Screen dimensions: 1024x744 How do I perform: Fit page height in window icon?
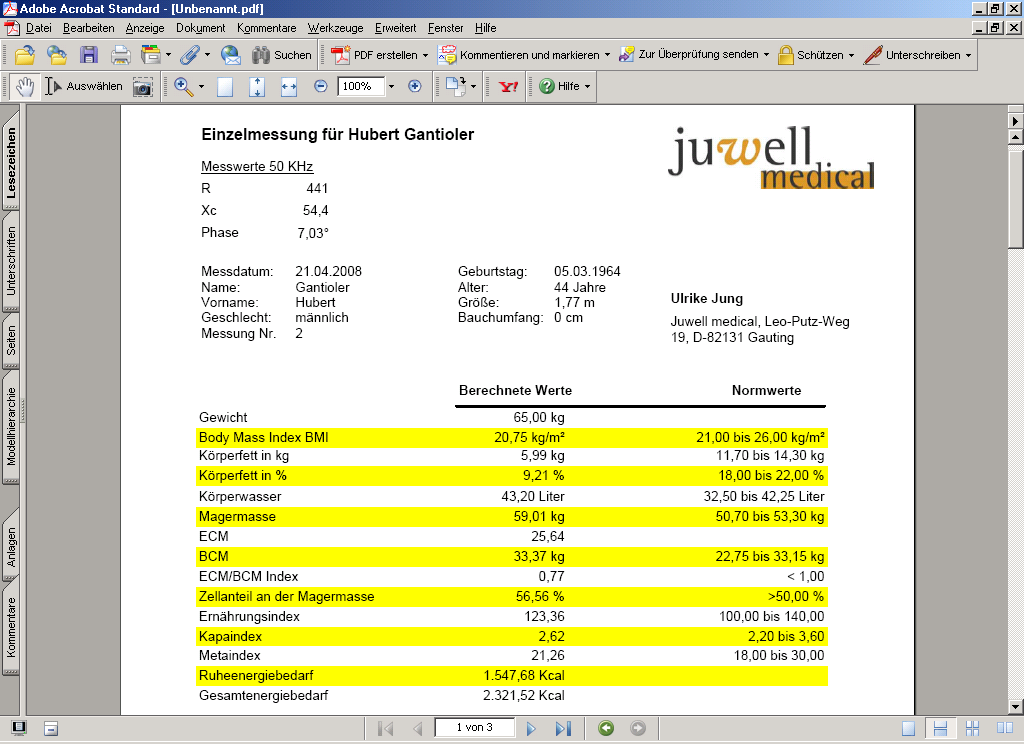click(257, 86)
